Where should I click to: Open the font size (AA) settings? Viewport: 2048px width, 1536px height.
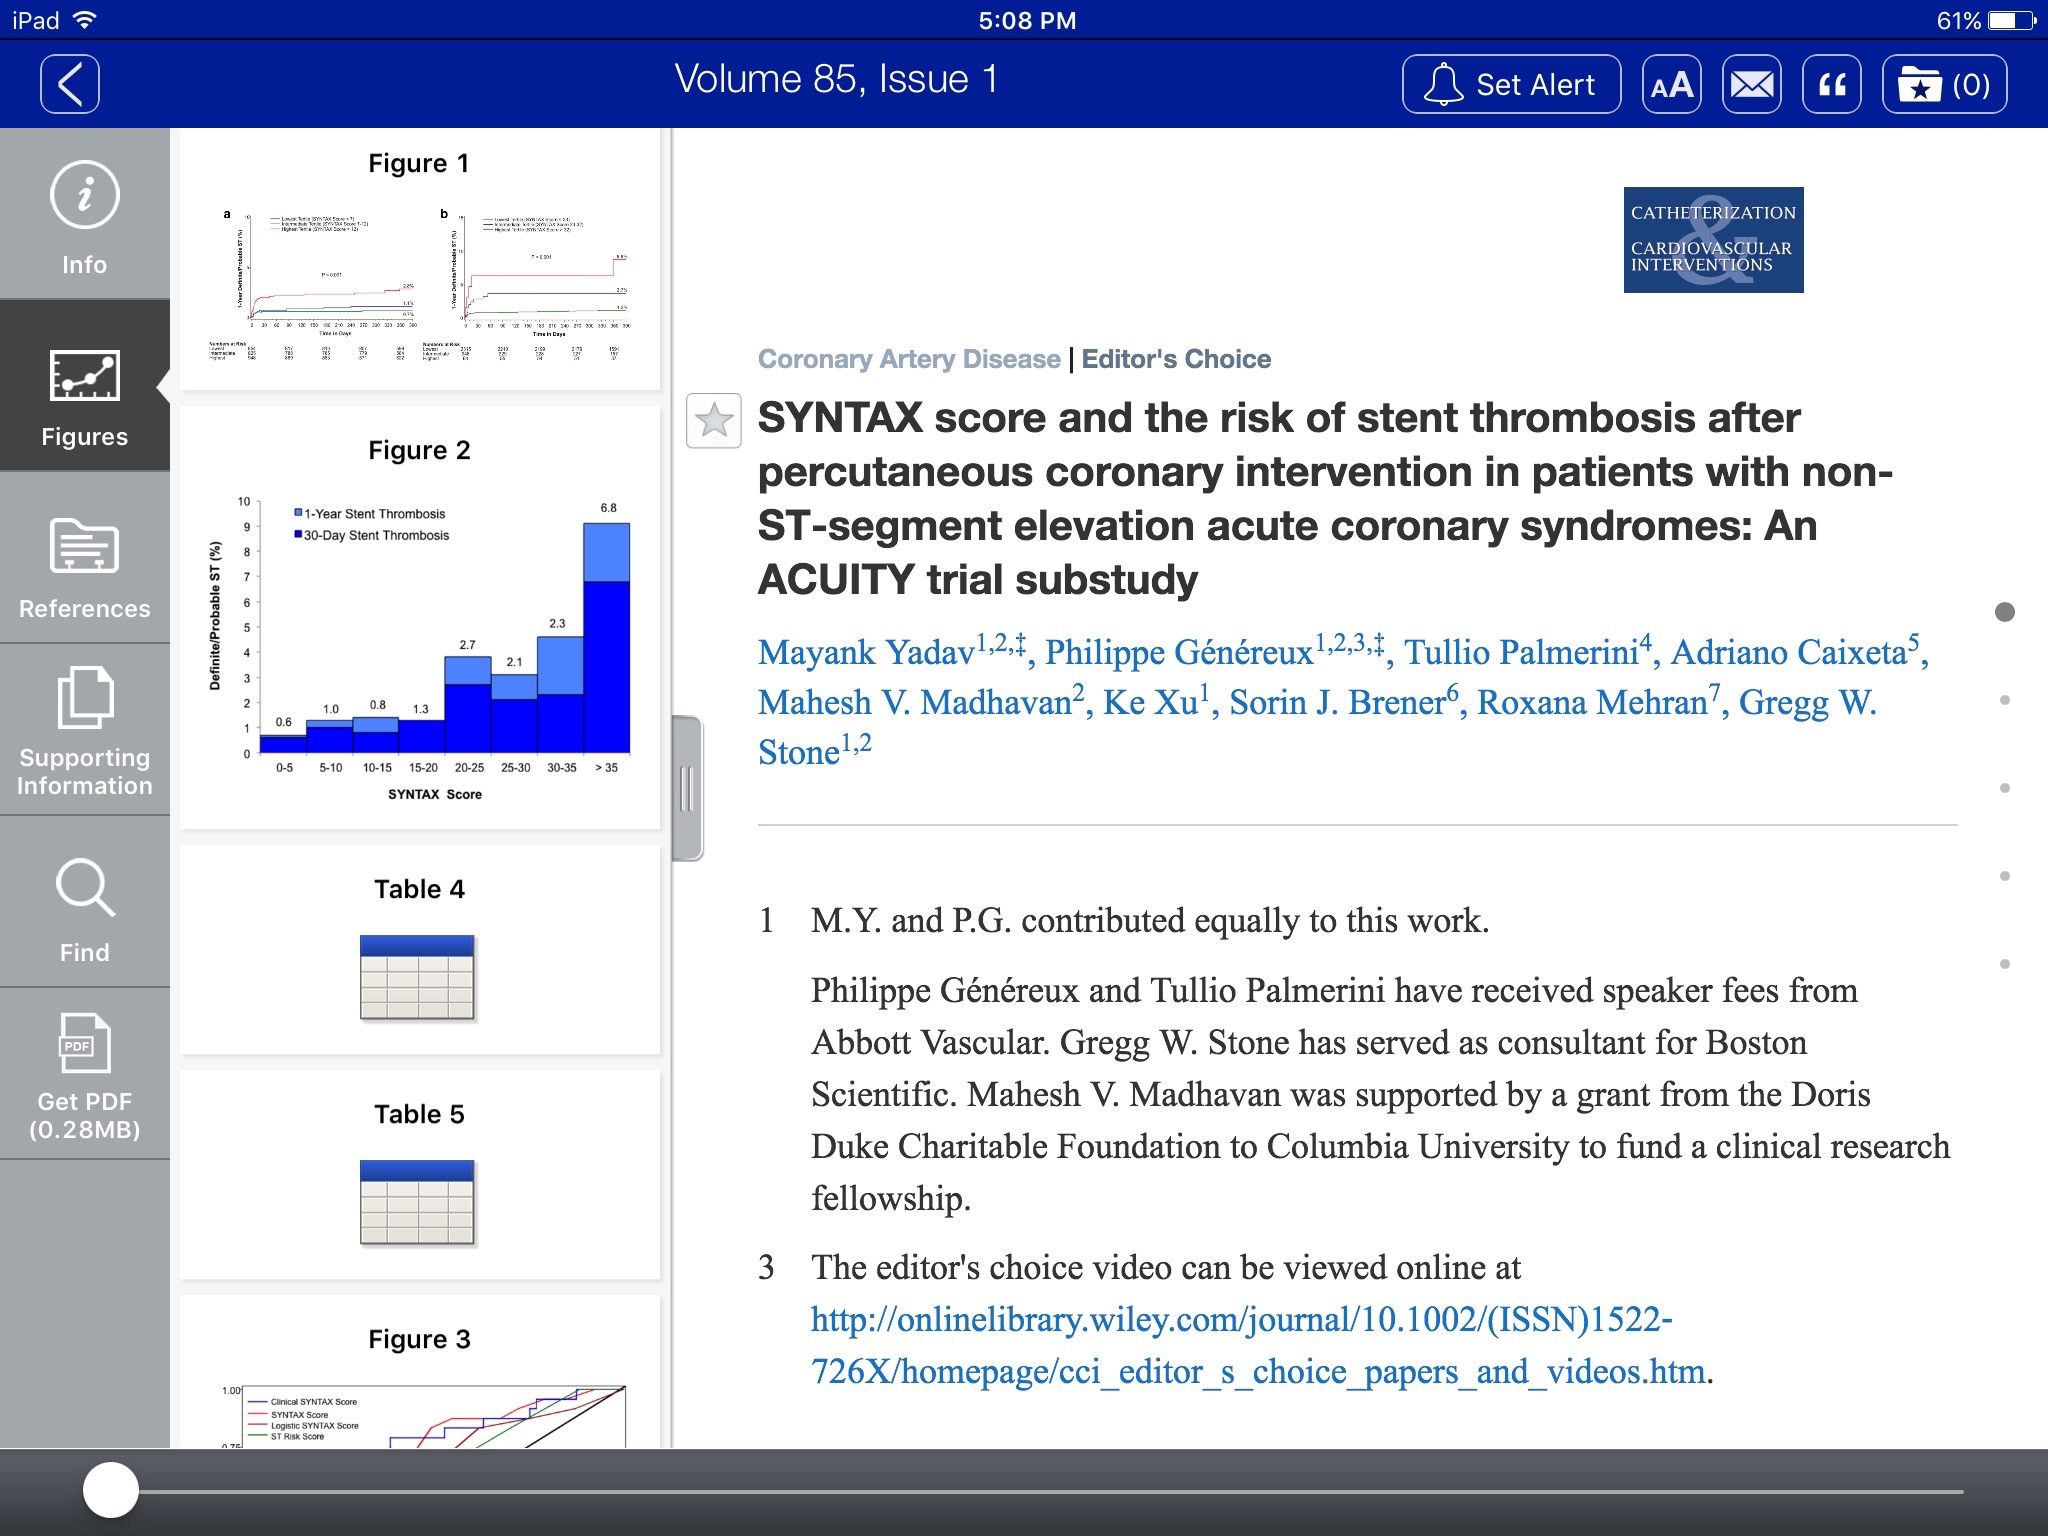point(1671,84)
